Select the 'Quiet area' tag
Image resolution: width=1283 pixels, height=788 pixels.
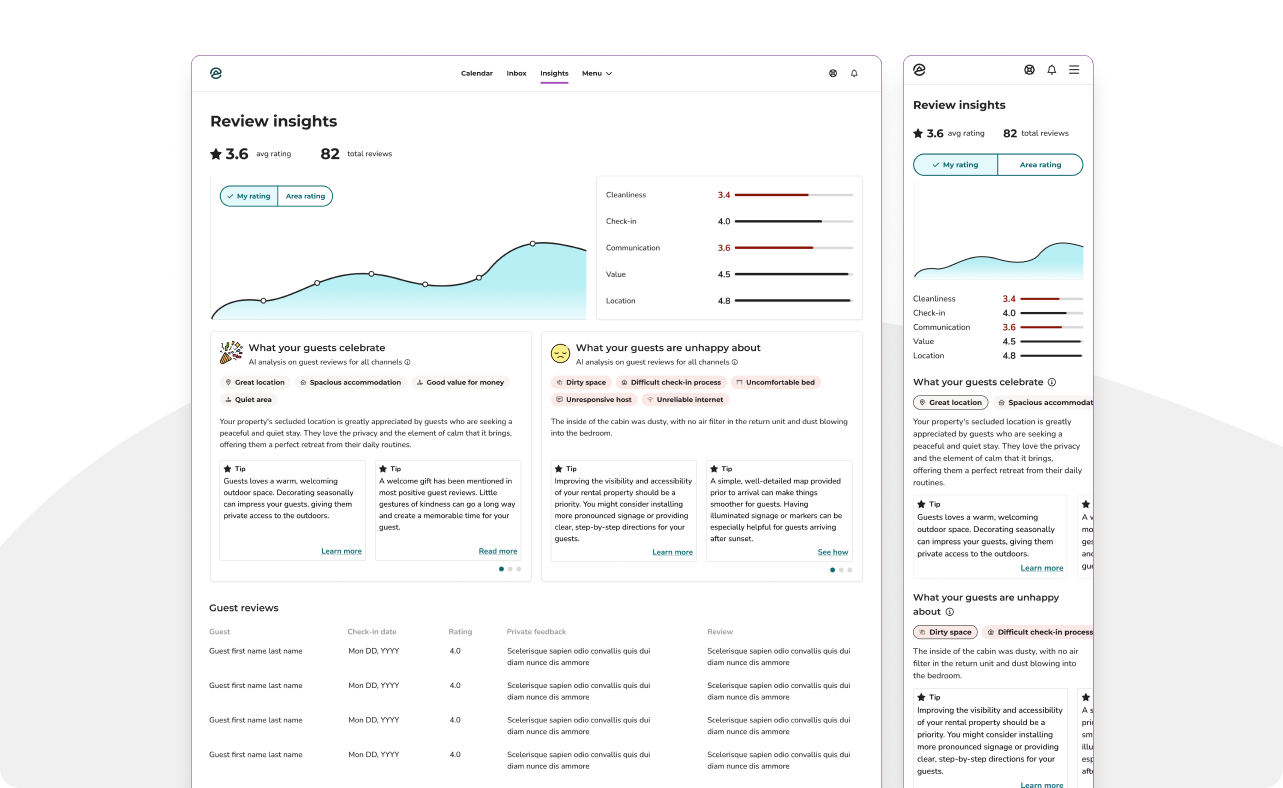pos(249,400)
